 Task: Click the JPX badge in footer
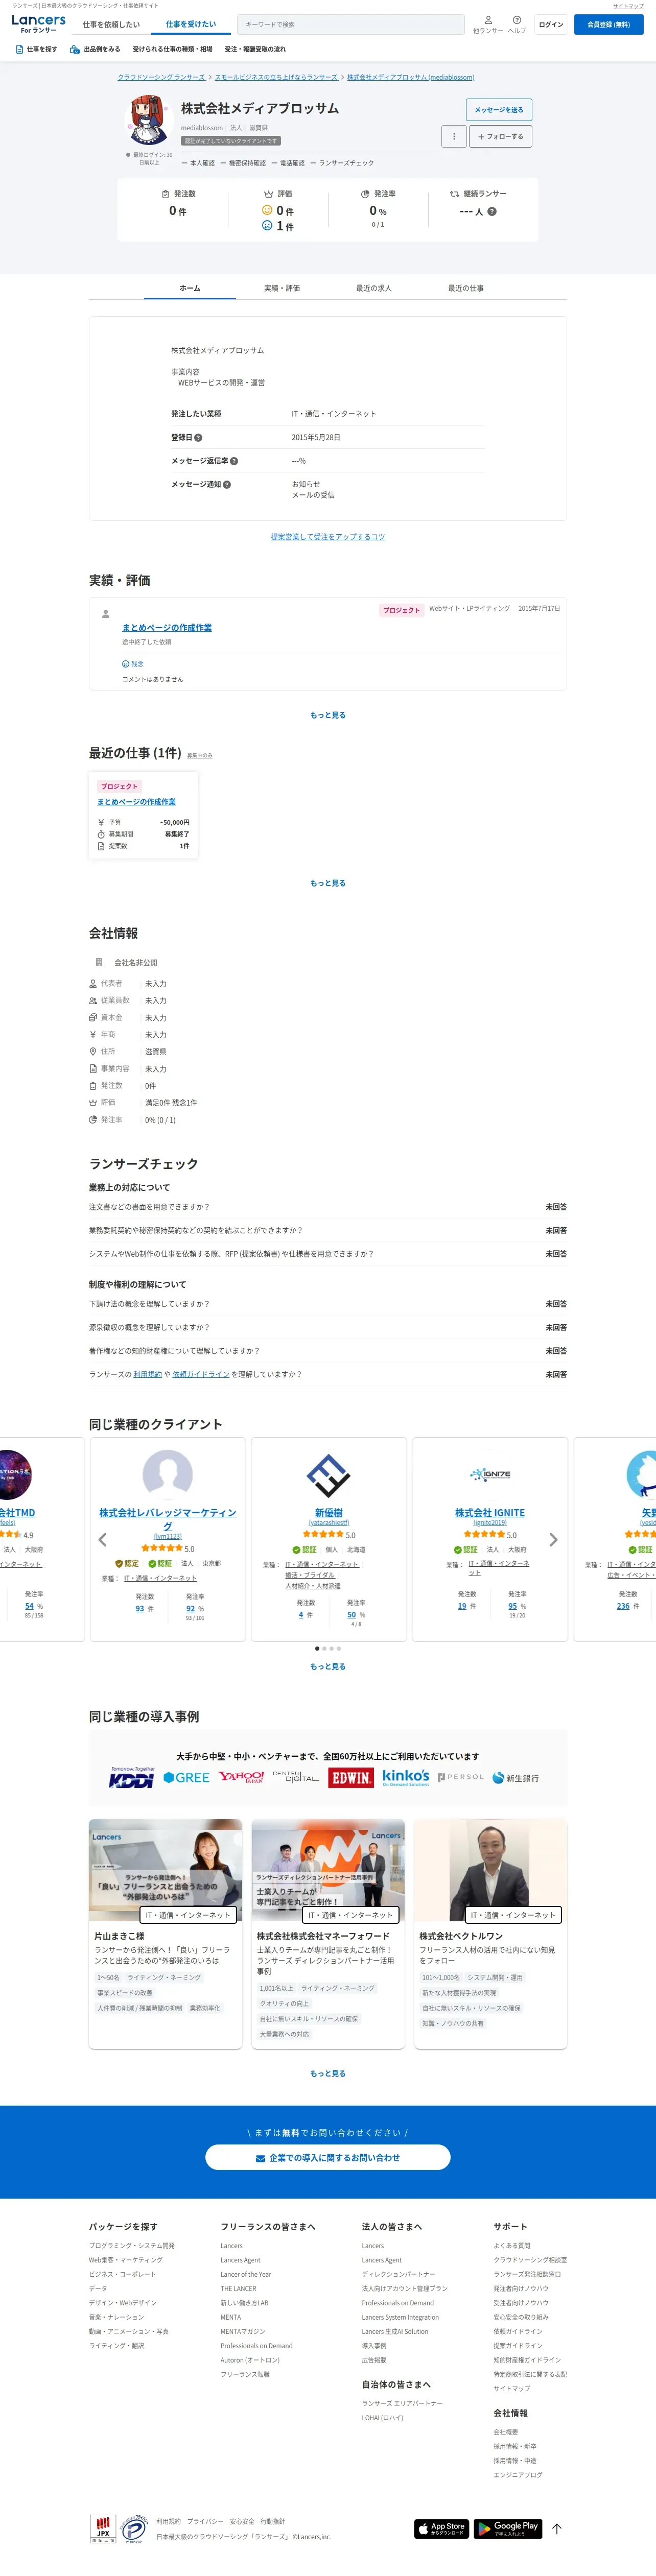pyautogui.click(x=102, y=2528)
